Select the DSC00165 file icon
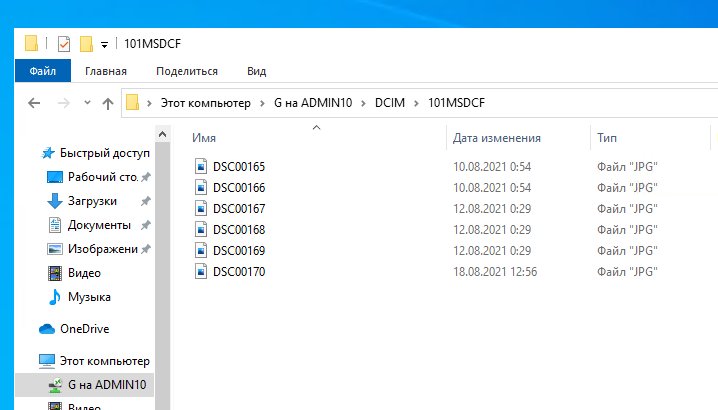Image resolution: width=718 pixels, height=410 pixels. (x=201, y=166)
